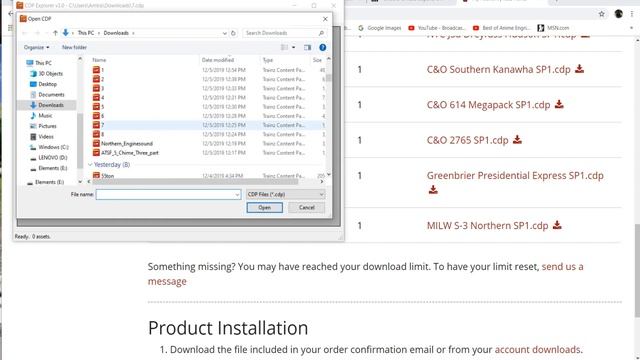Select file 5 in Downloads list

[102, 107]
